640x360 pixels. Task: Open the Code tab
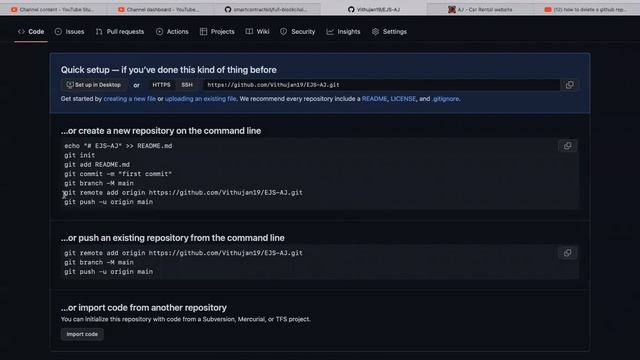point(31,31)
